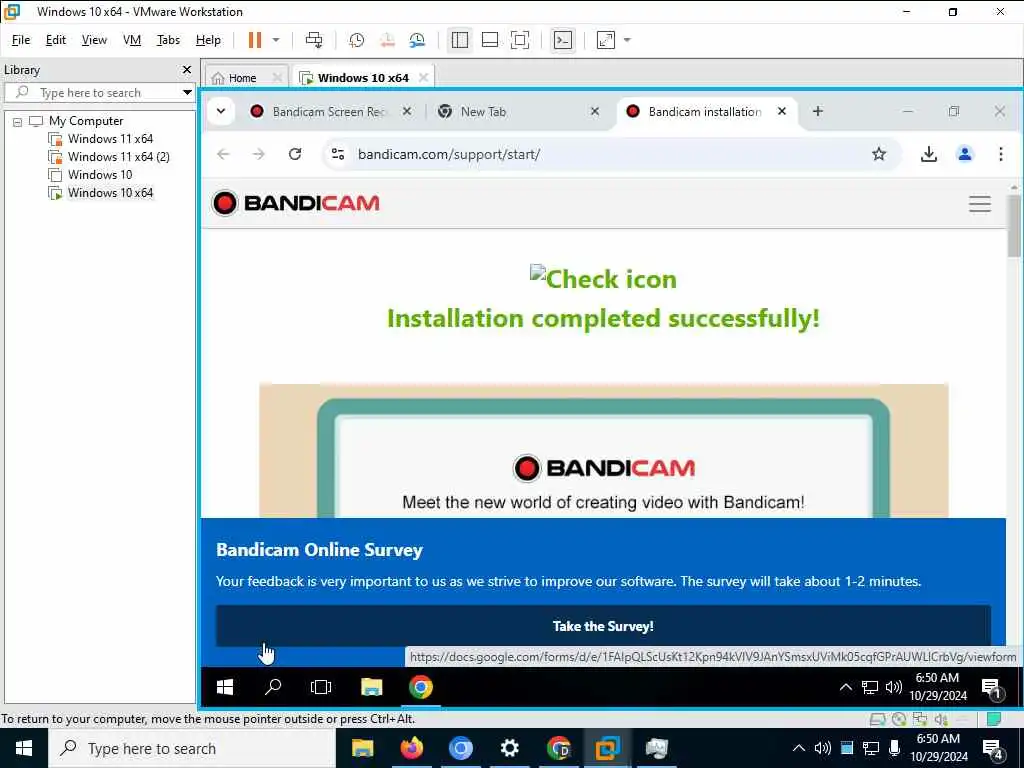1024x768 pixels.
Task: Open the Library search filter dropdown arrow
Action: pos(187,92)
